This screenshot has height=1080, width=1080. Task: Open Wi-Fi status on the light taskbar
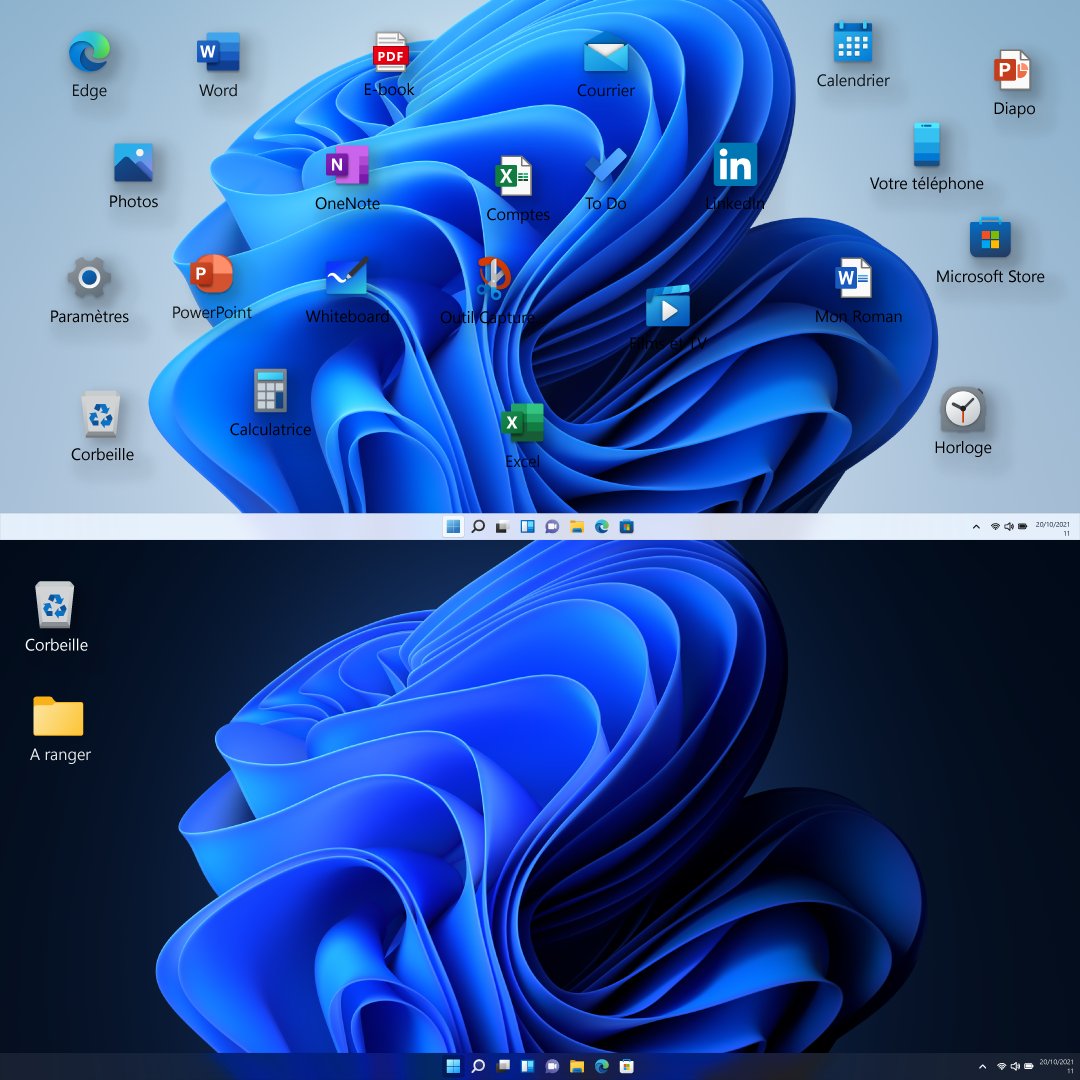(x=995, y=527)
